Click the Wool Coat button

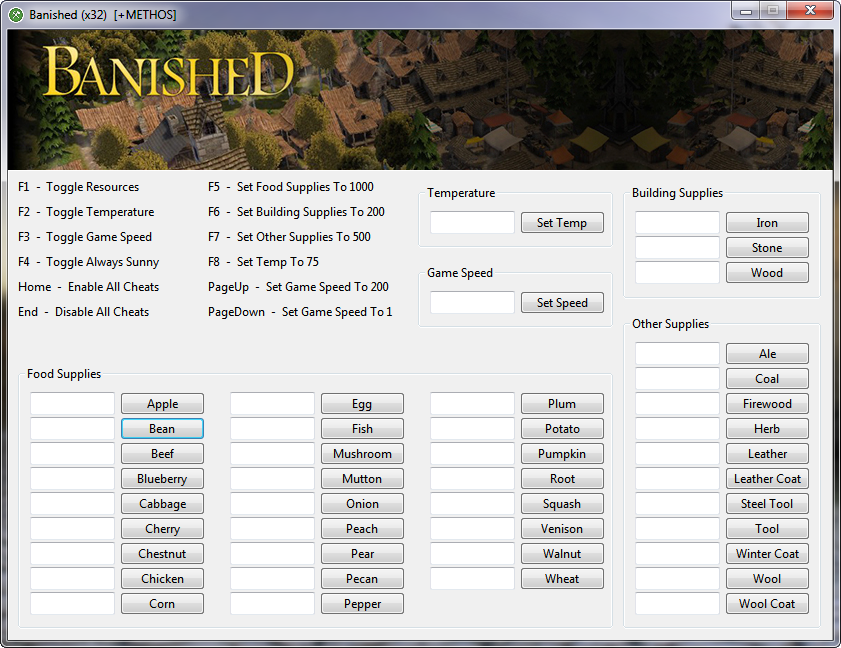coord(767,603)
